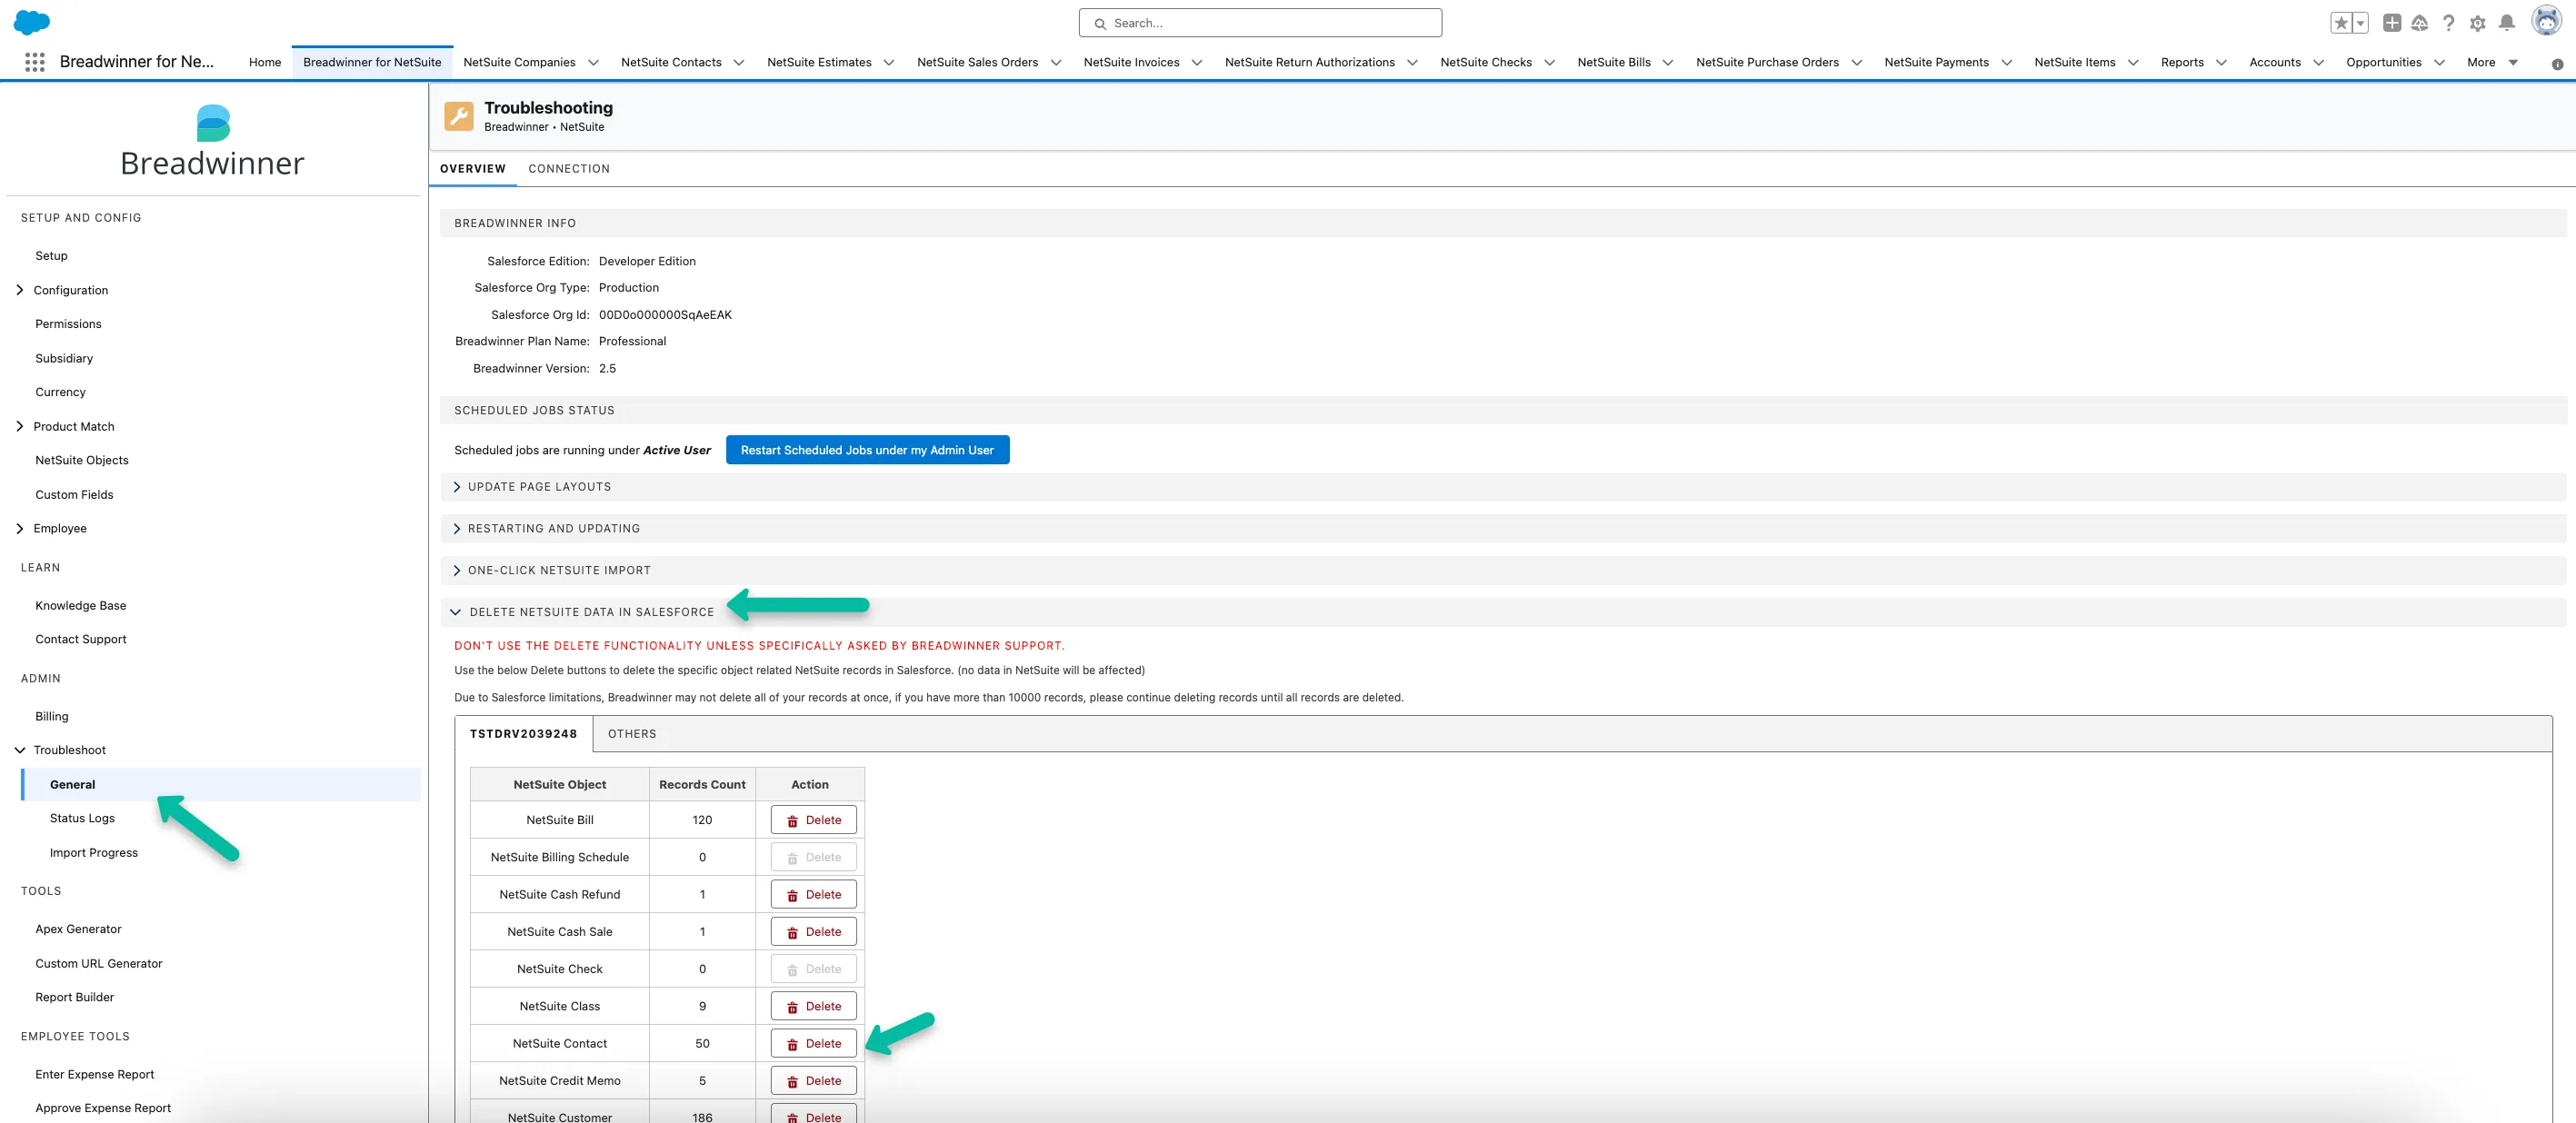The height and width of the screenshot is (1123, 2576).
Task: Click the Salesforce cloud logo
Action: (x=32, y=22)
